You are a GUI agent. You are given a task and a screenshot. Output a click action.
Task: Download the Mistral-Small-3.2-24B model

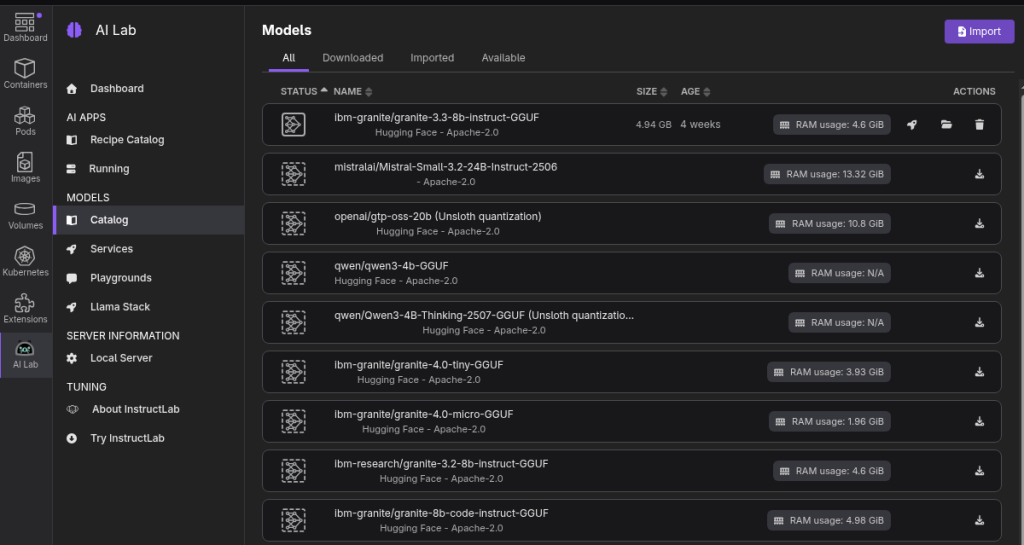point(979,174)
